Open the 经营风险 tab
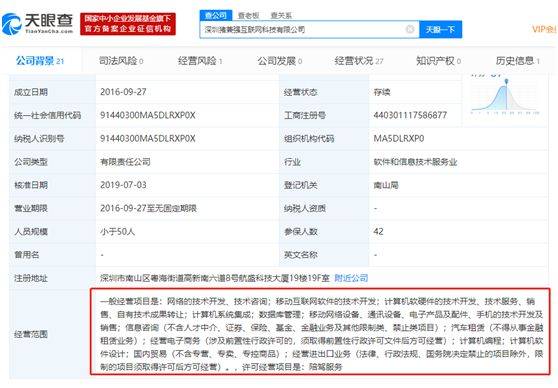Viewport: 558px width, 388px height. 200,61
